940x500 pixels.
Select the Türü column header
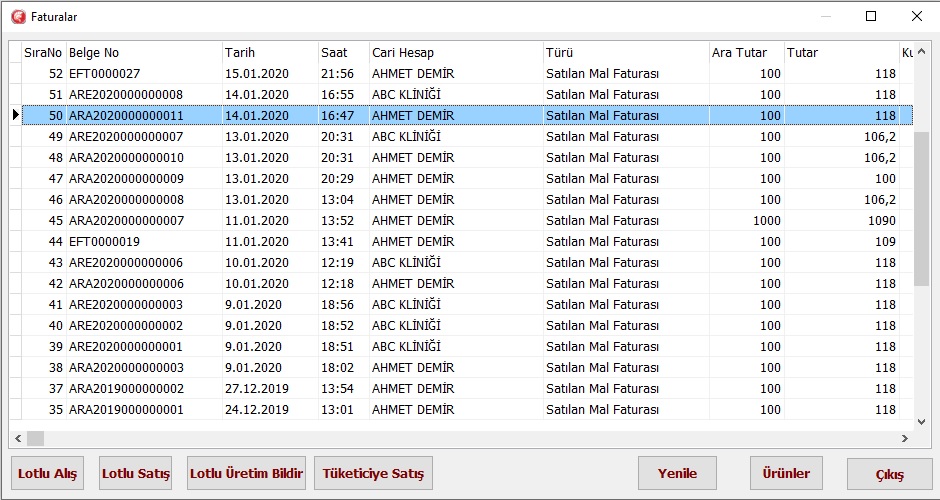[624, 52]
